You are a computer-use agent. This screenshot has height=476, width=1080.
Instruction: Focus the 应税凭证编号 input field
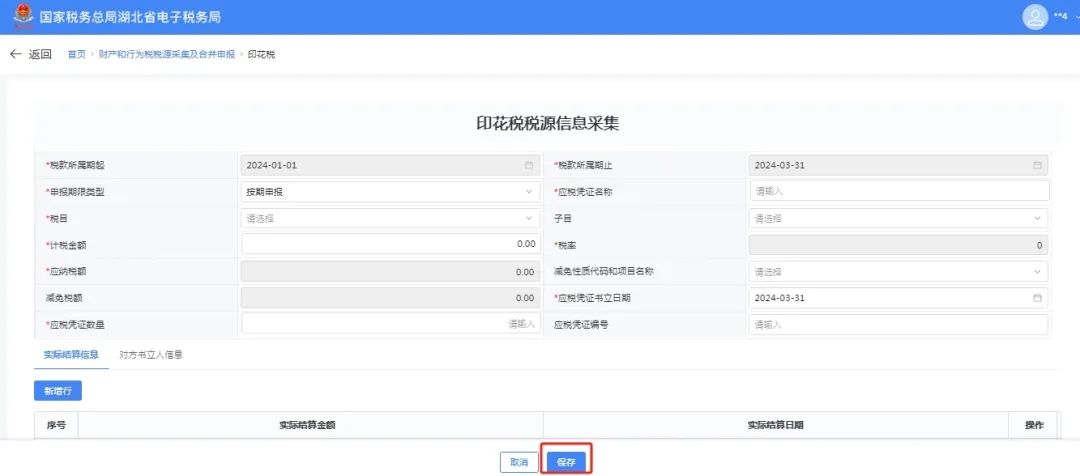899,324
